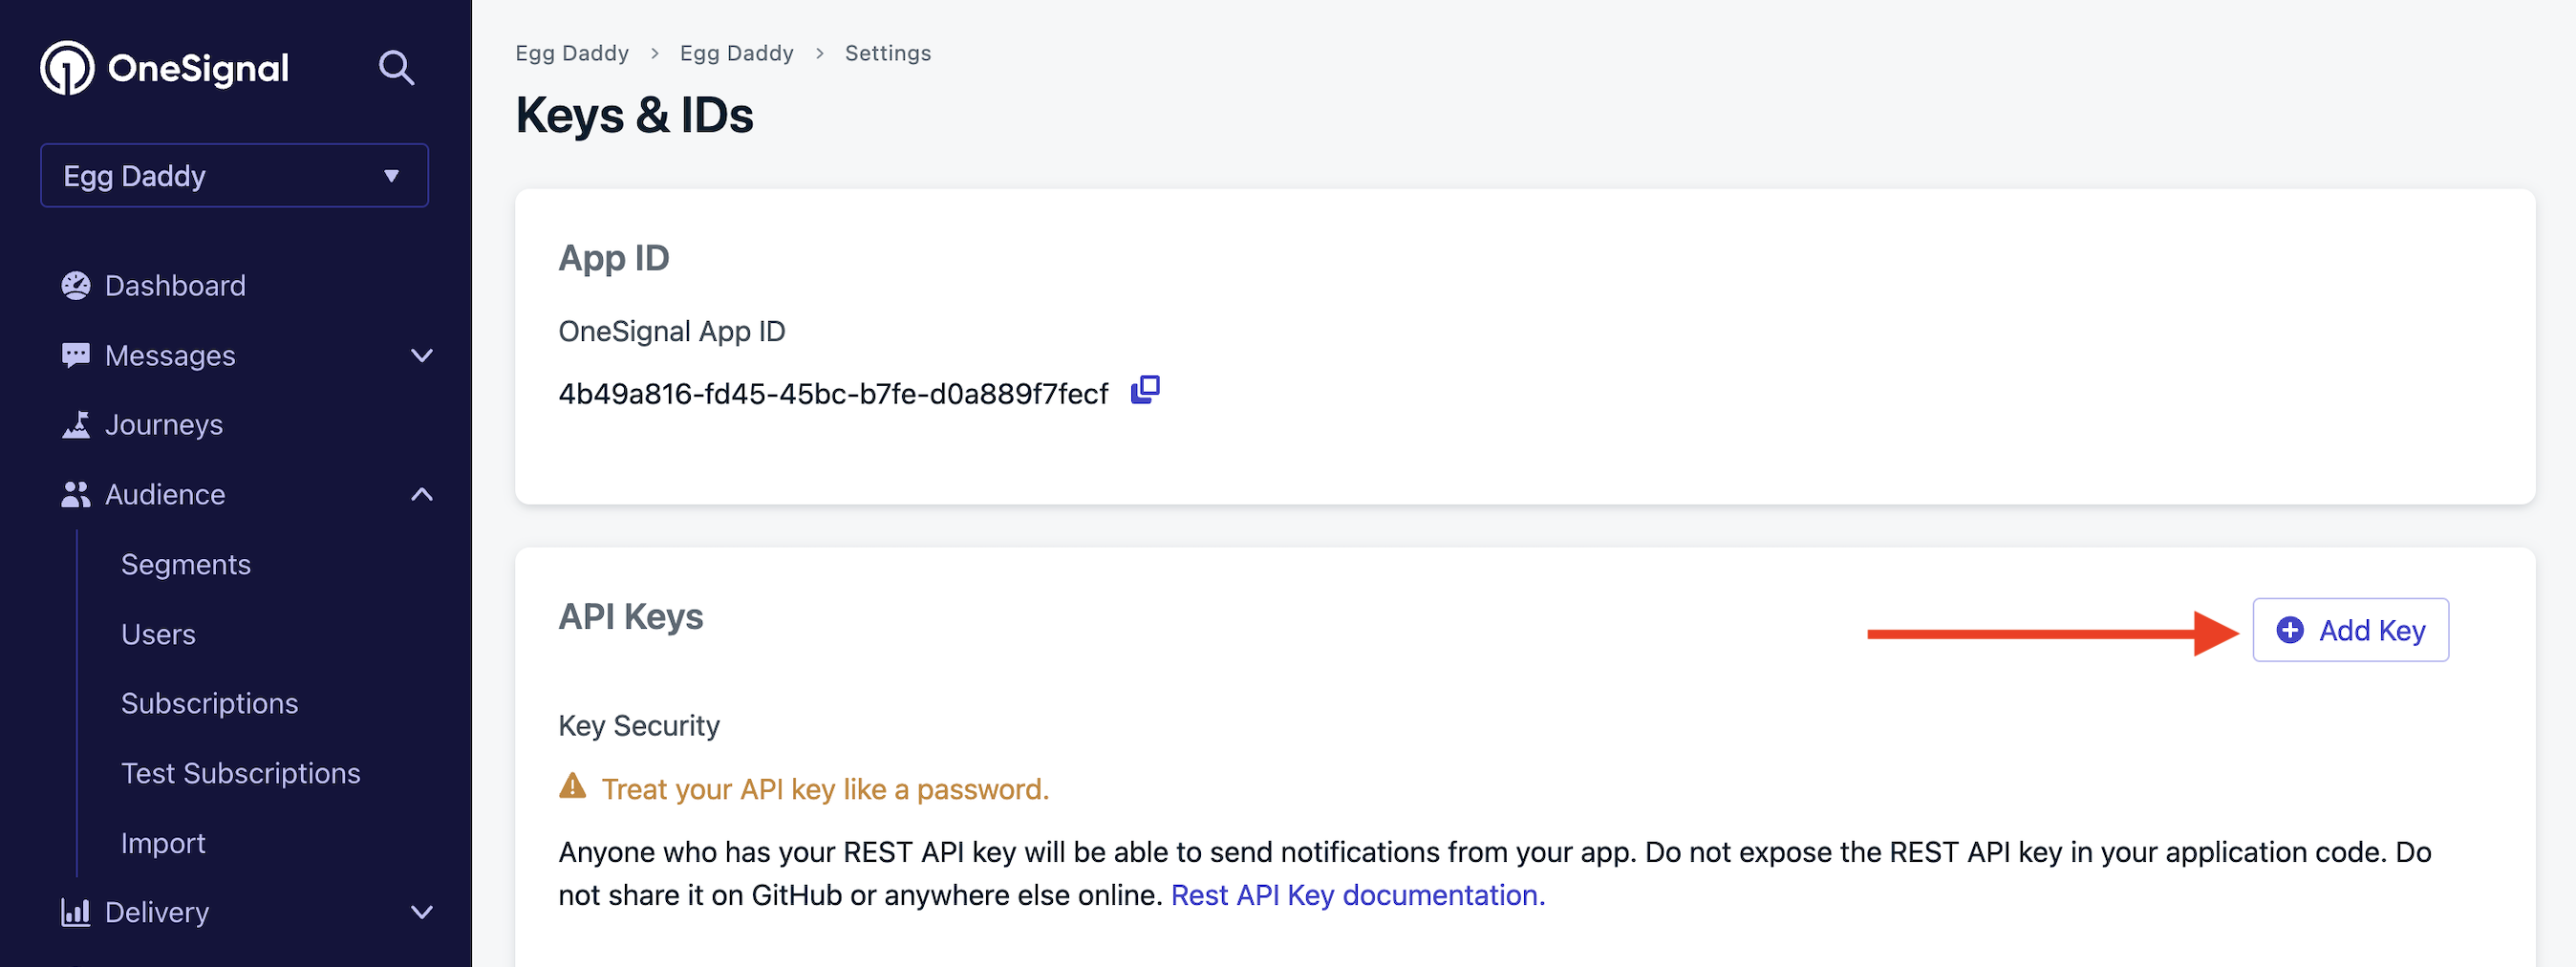Select Test Subscriptions in sidebar
This screenshot has height=967, width=2576.
241,774
